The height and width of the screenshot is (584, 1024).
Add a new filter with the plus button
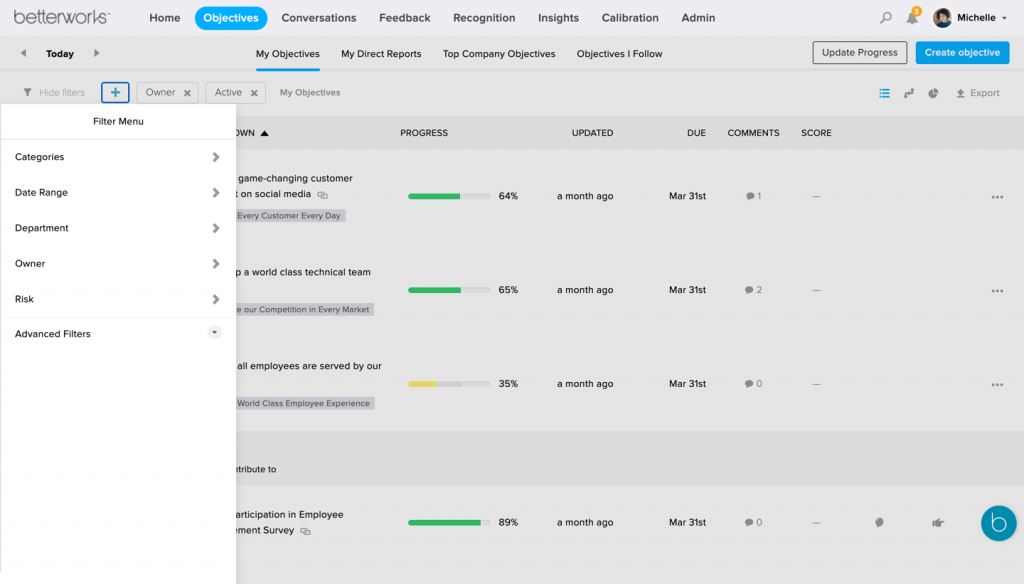(114, 92)
